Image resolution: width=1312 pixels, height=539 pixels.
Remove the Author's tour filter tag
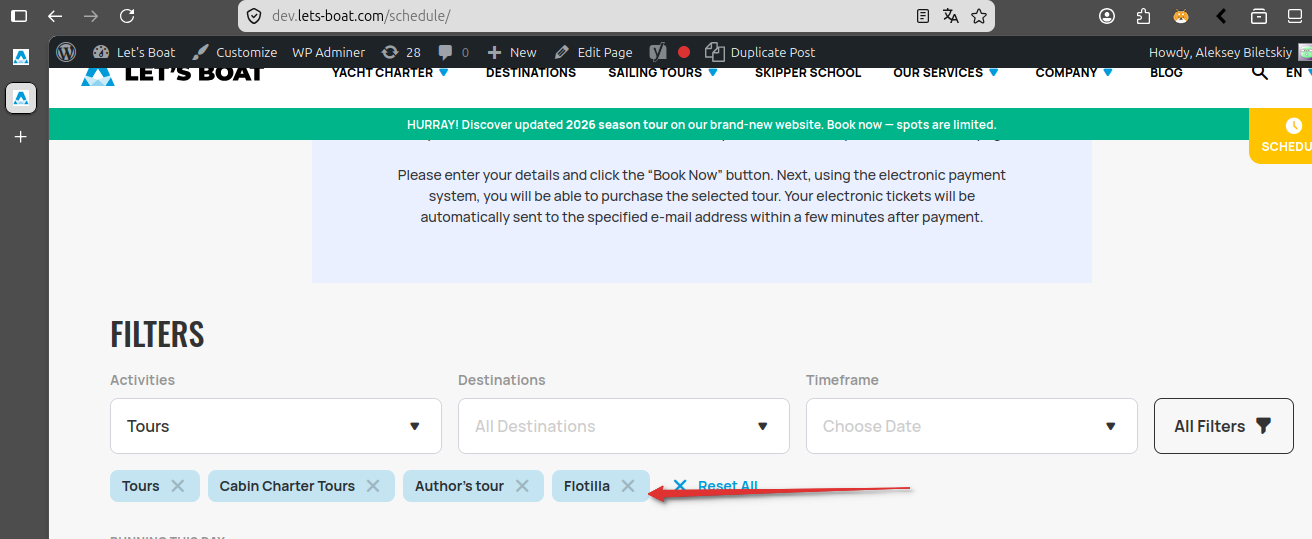click(x=522, y=486)
